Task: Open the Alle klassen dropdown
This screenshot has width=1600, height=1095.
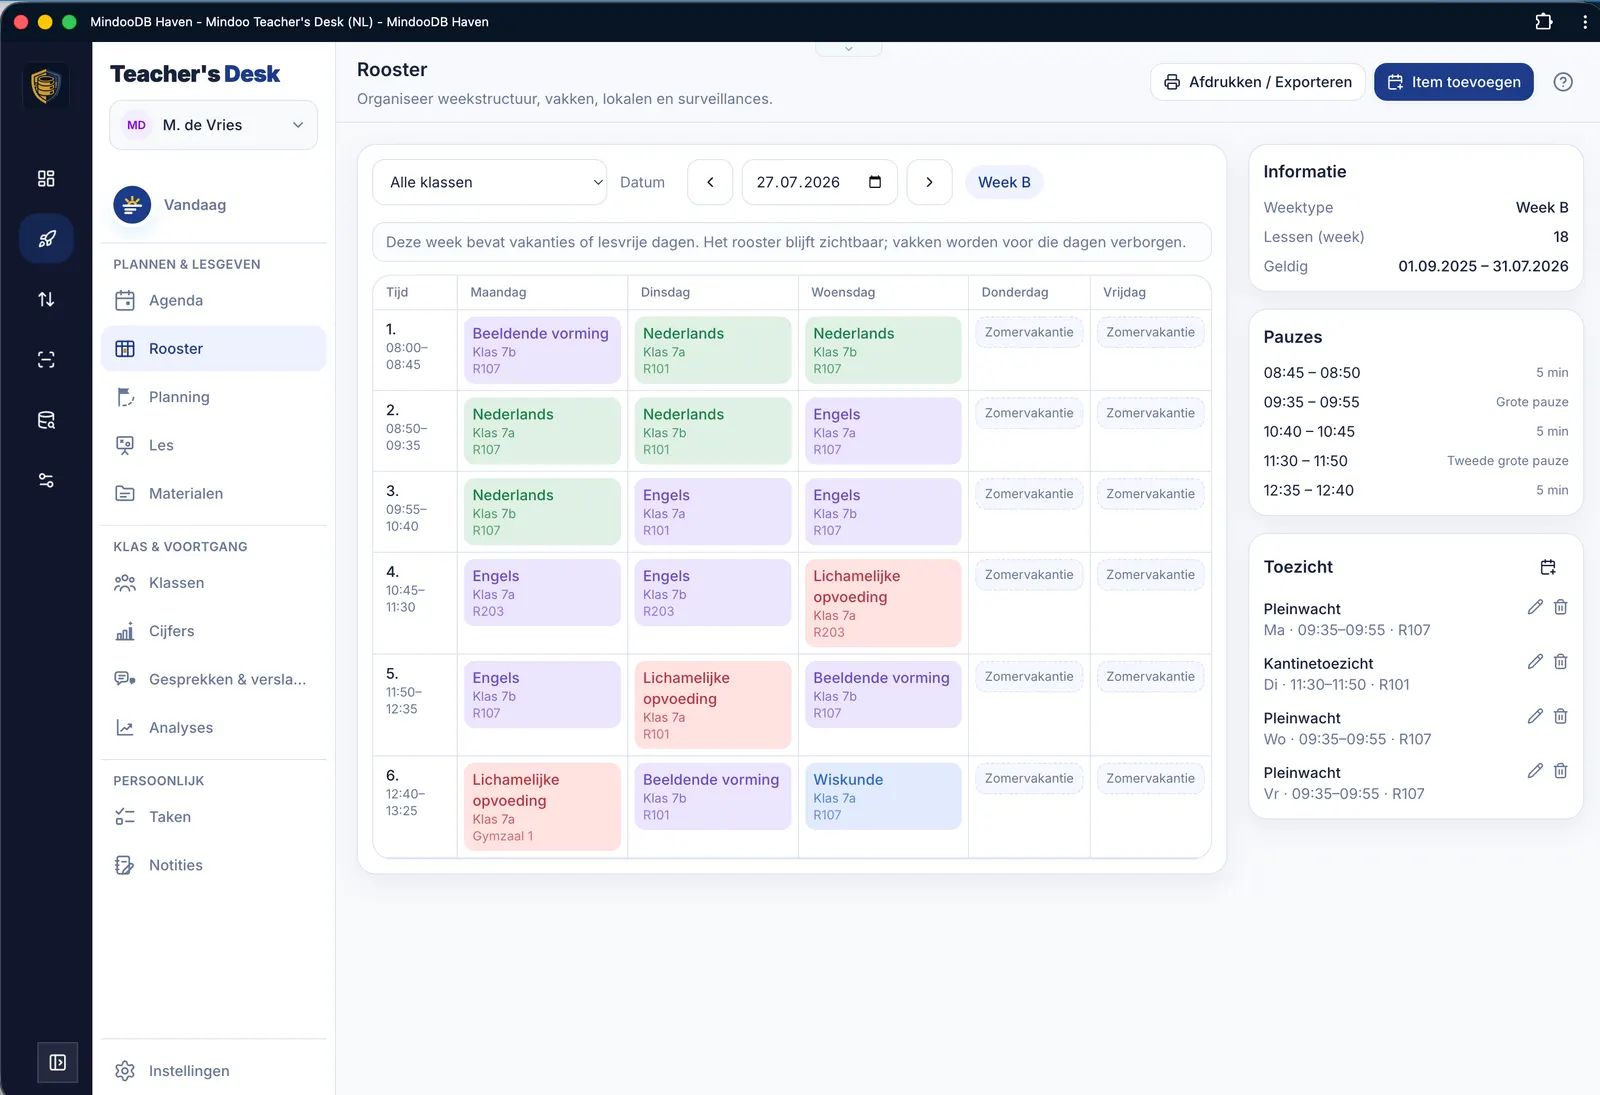Action: (490, 182)
